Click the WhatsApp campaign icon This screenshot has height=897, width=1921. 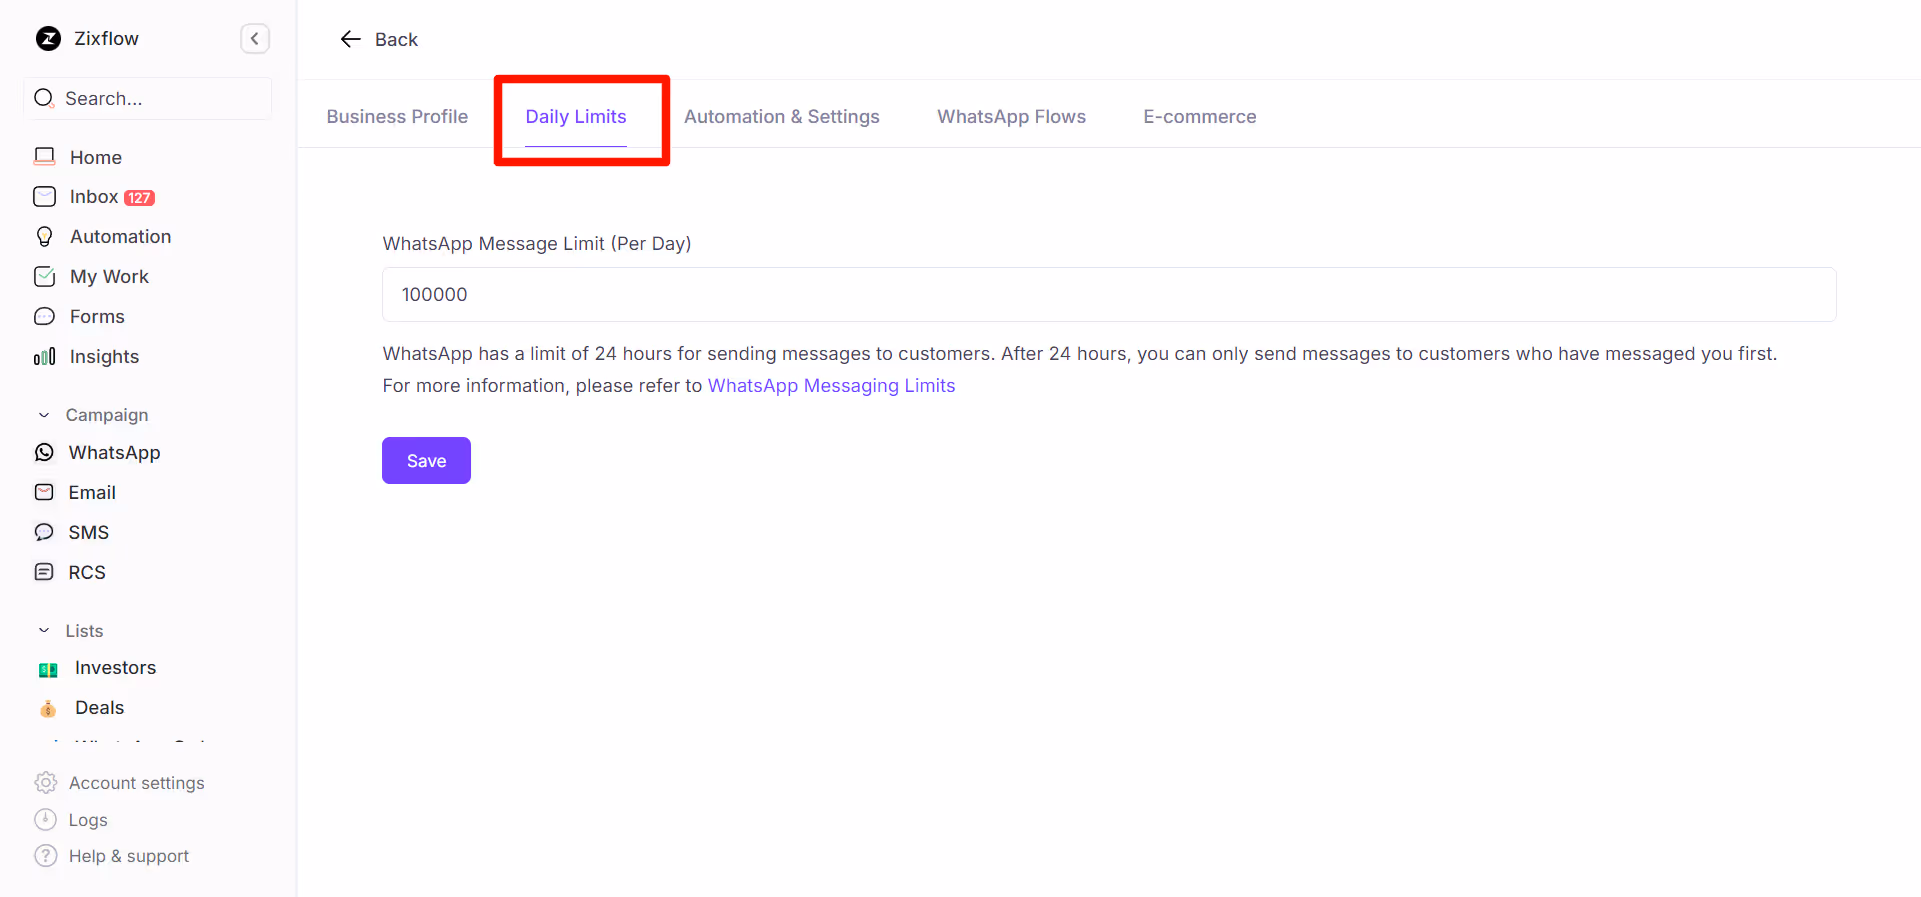coord(45,453)
